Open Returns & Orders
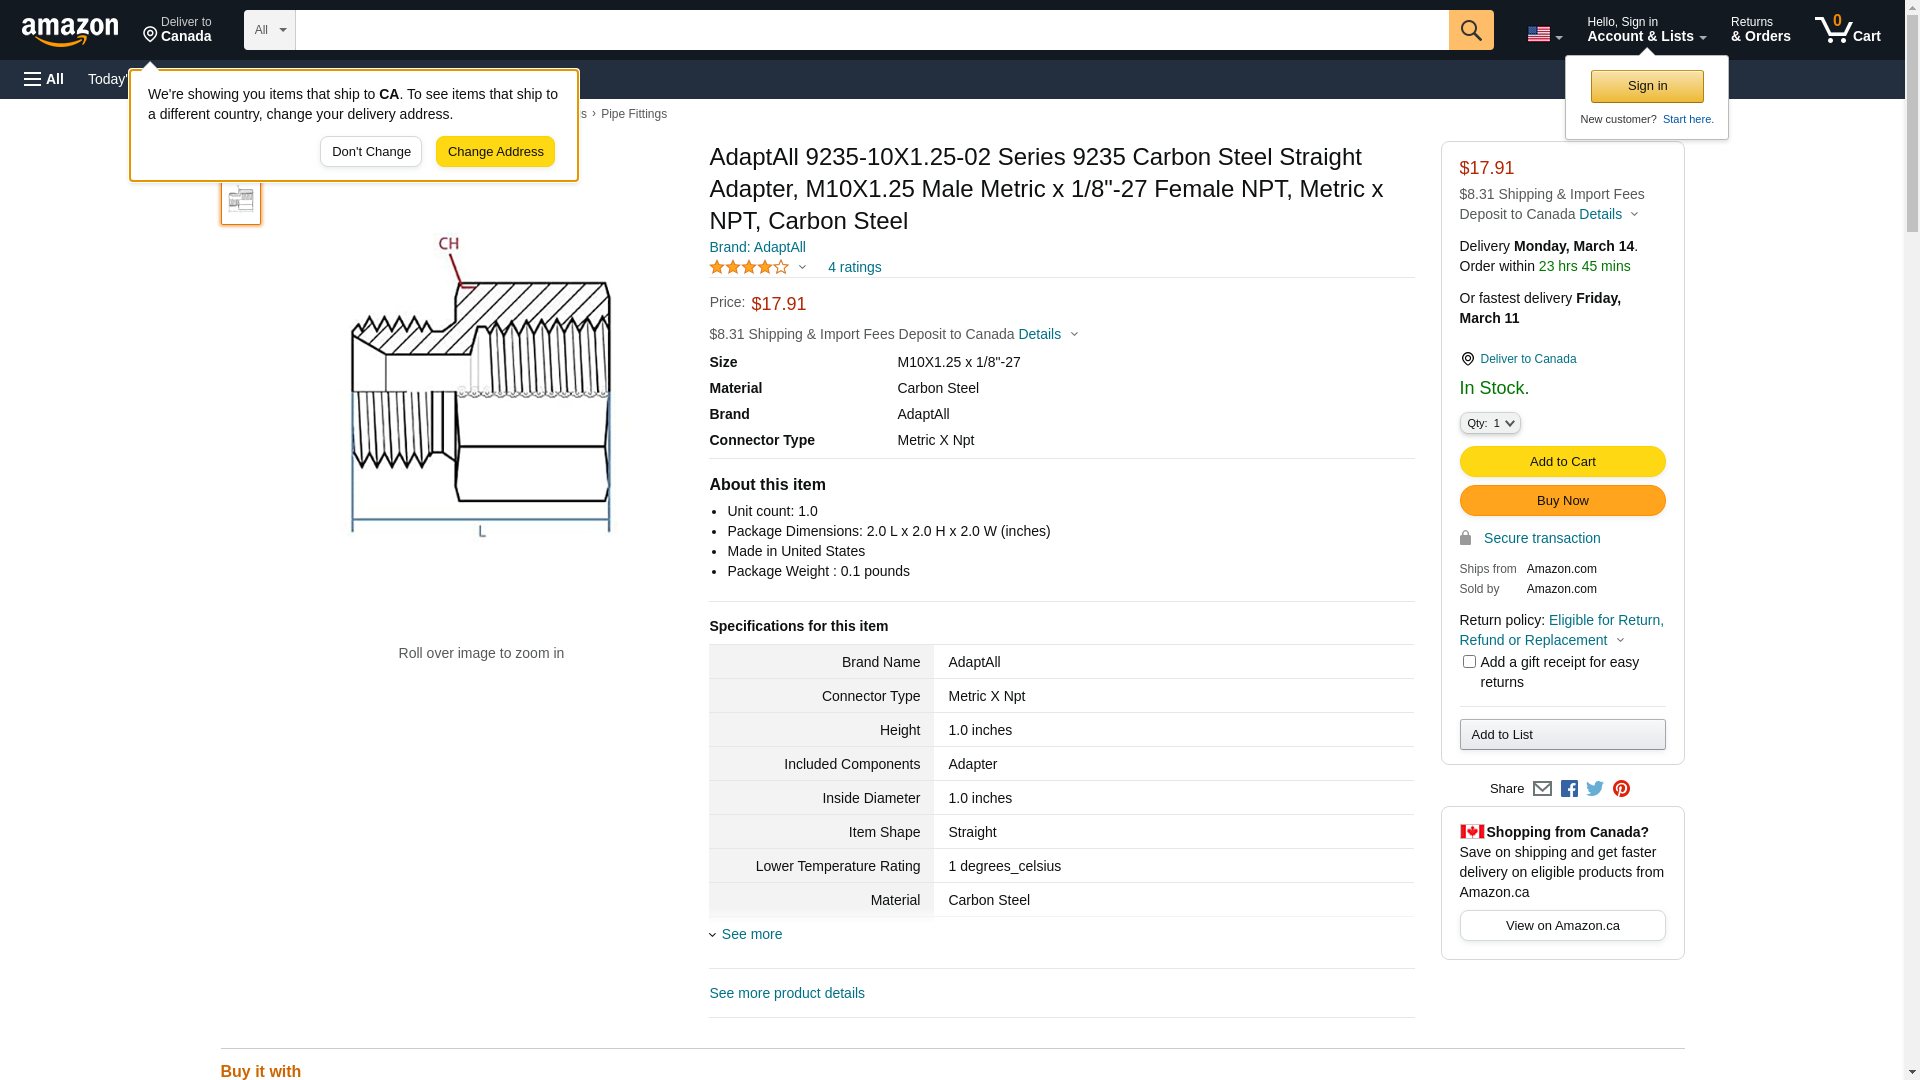 [1760, 30]
